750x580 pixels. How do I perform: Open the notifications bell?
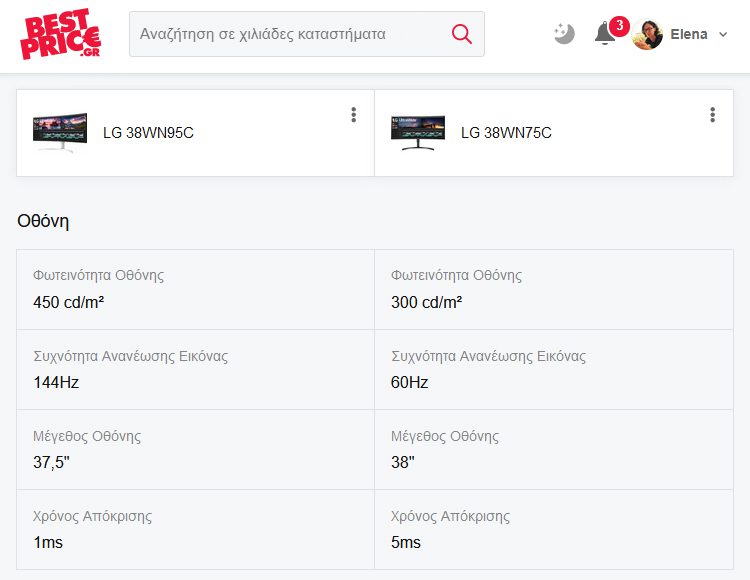click(605, 33)
